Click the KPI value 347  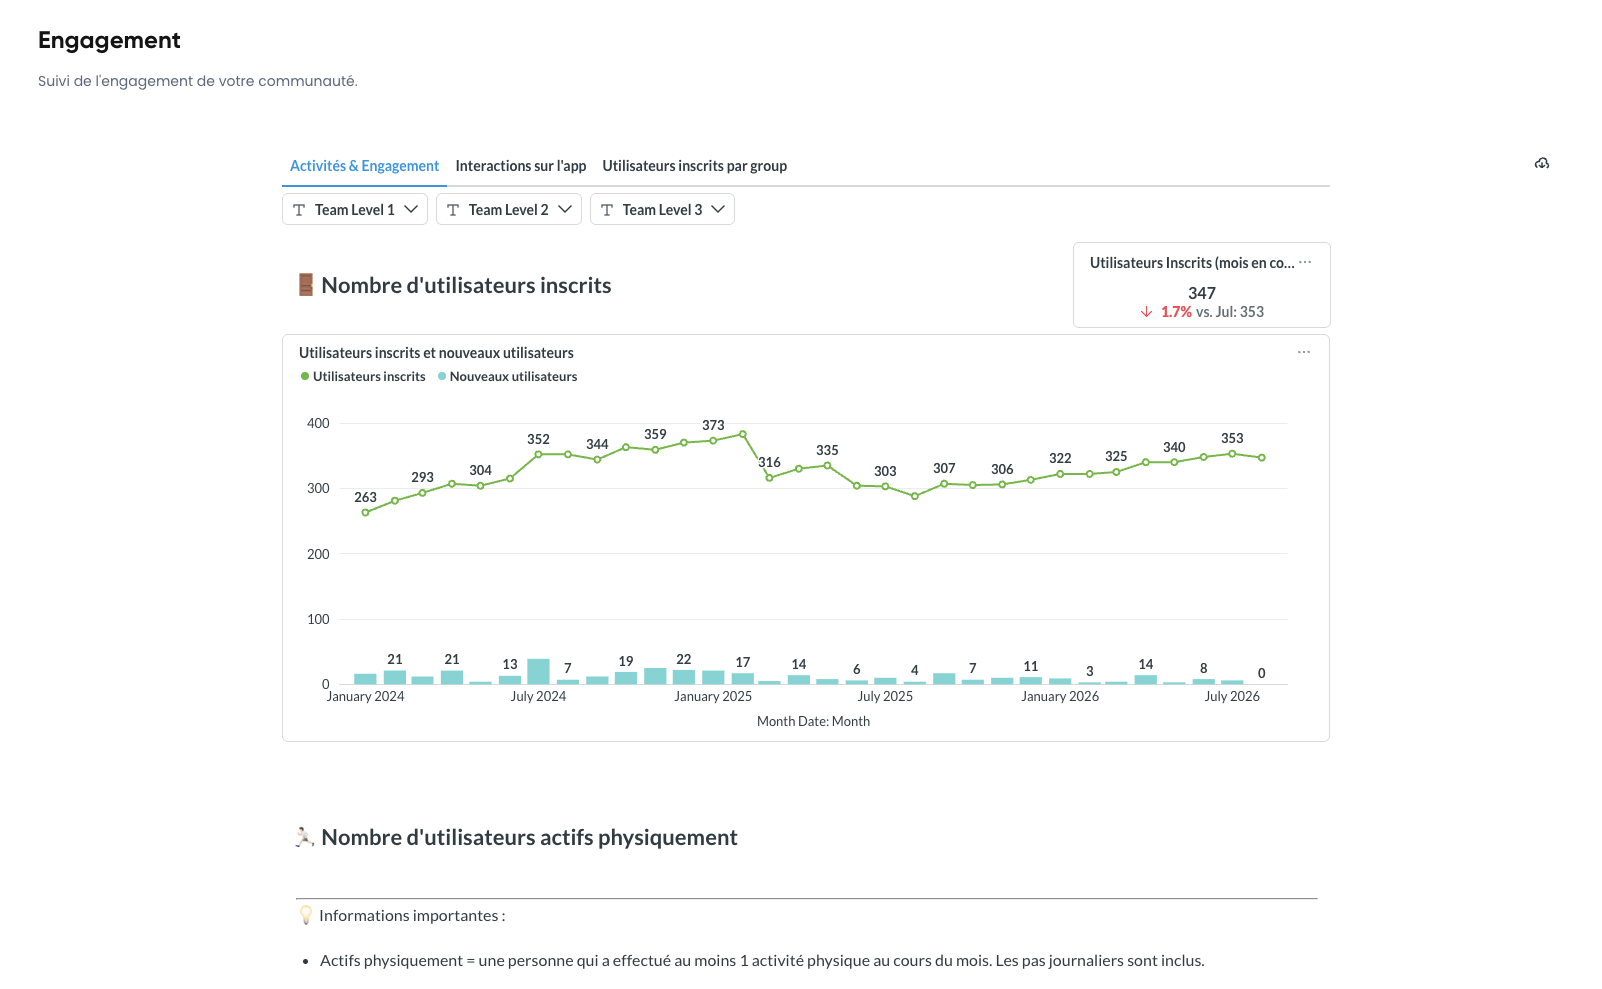(1202, 293)
